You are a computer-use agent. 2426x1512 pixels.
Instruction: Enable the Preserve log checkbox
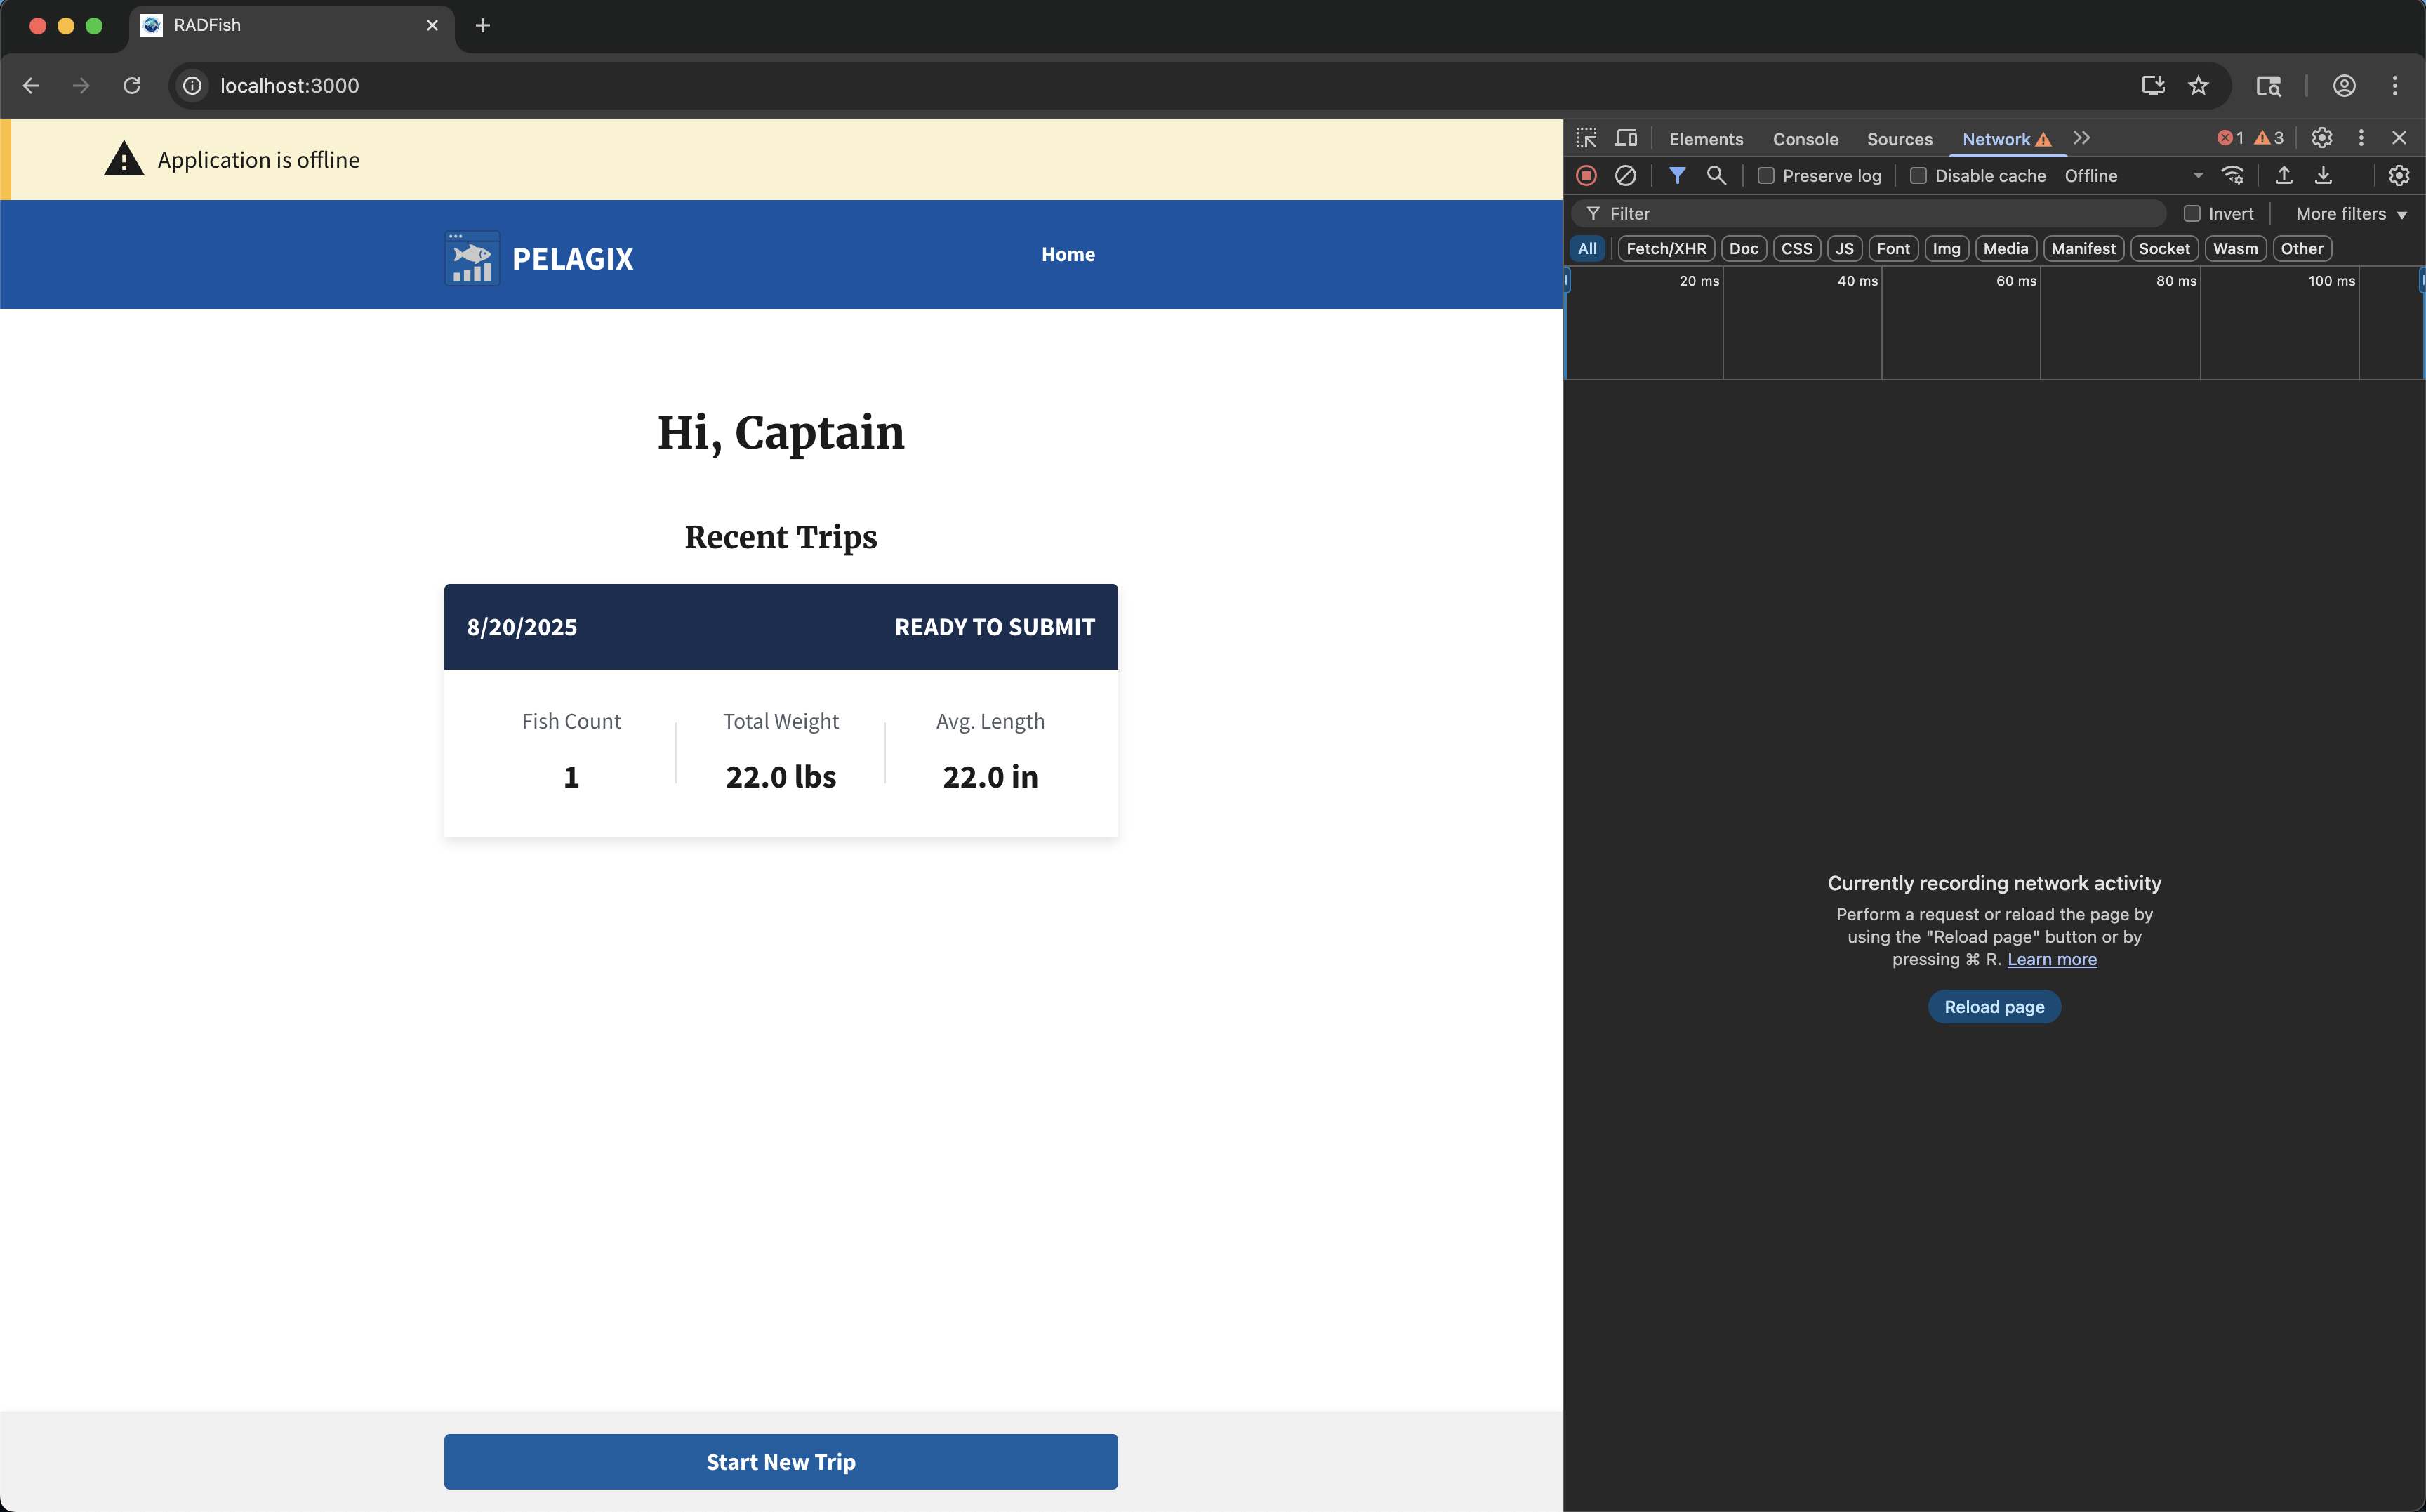coord(1766,176)
